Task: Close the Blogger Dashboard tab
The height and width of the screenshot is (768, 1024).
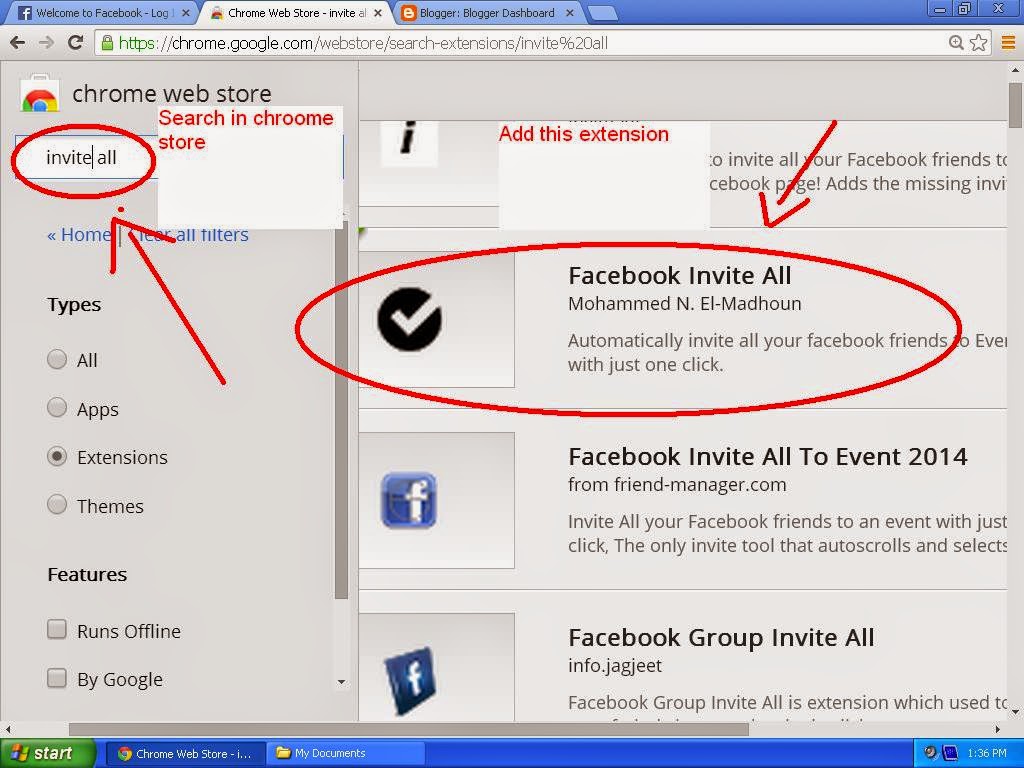Action: click(569, 12)
